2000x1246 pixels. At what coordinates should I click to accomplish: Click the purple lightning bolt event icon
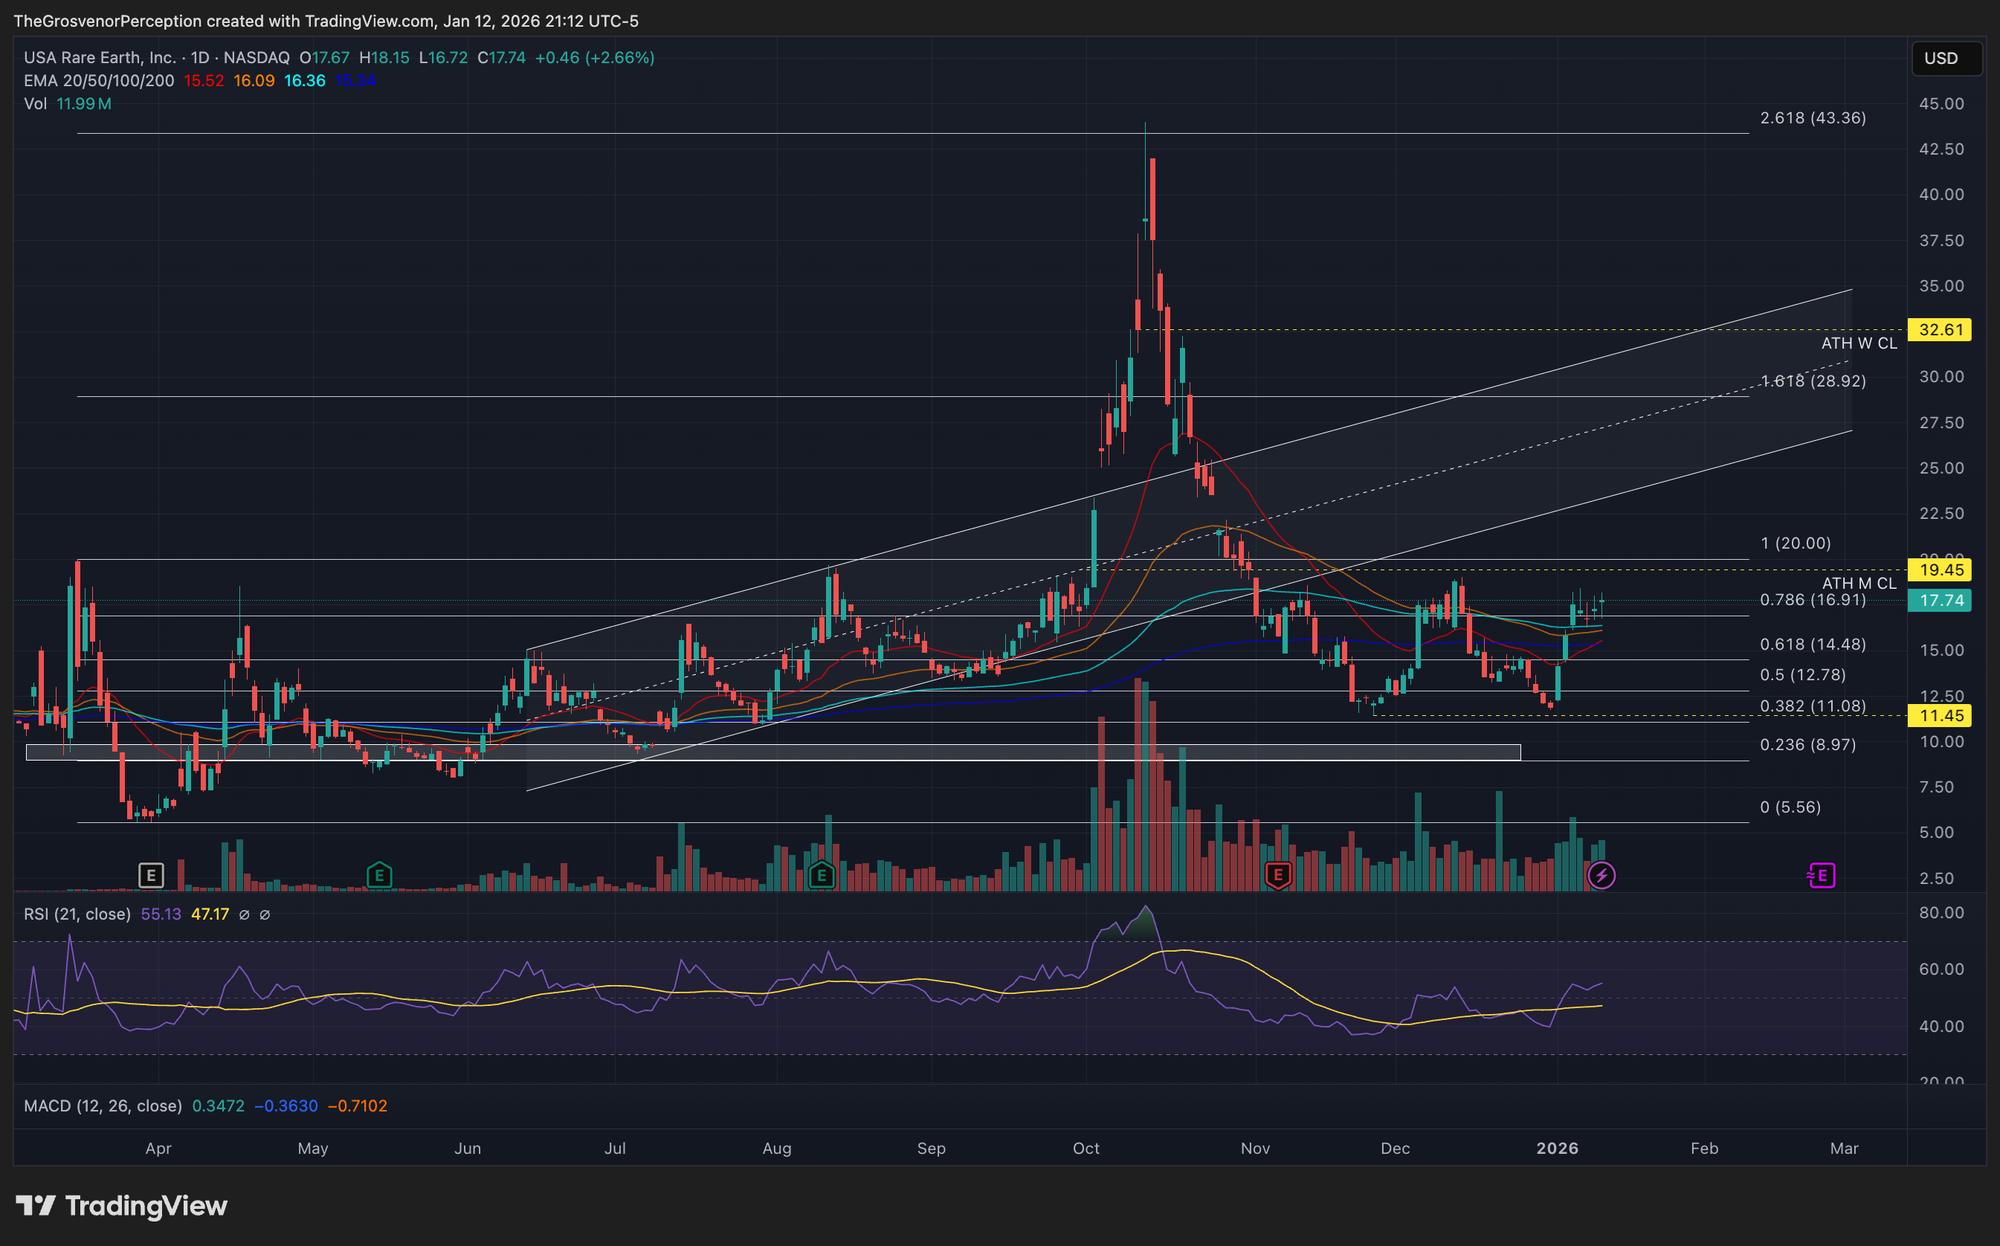click(x=1601, y=876)
